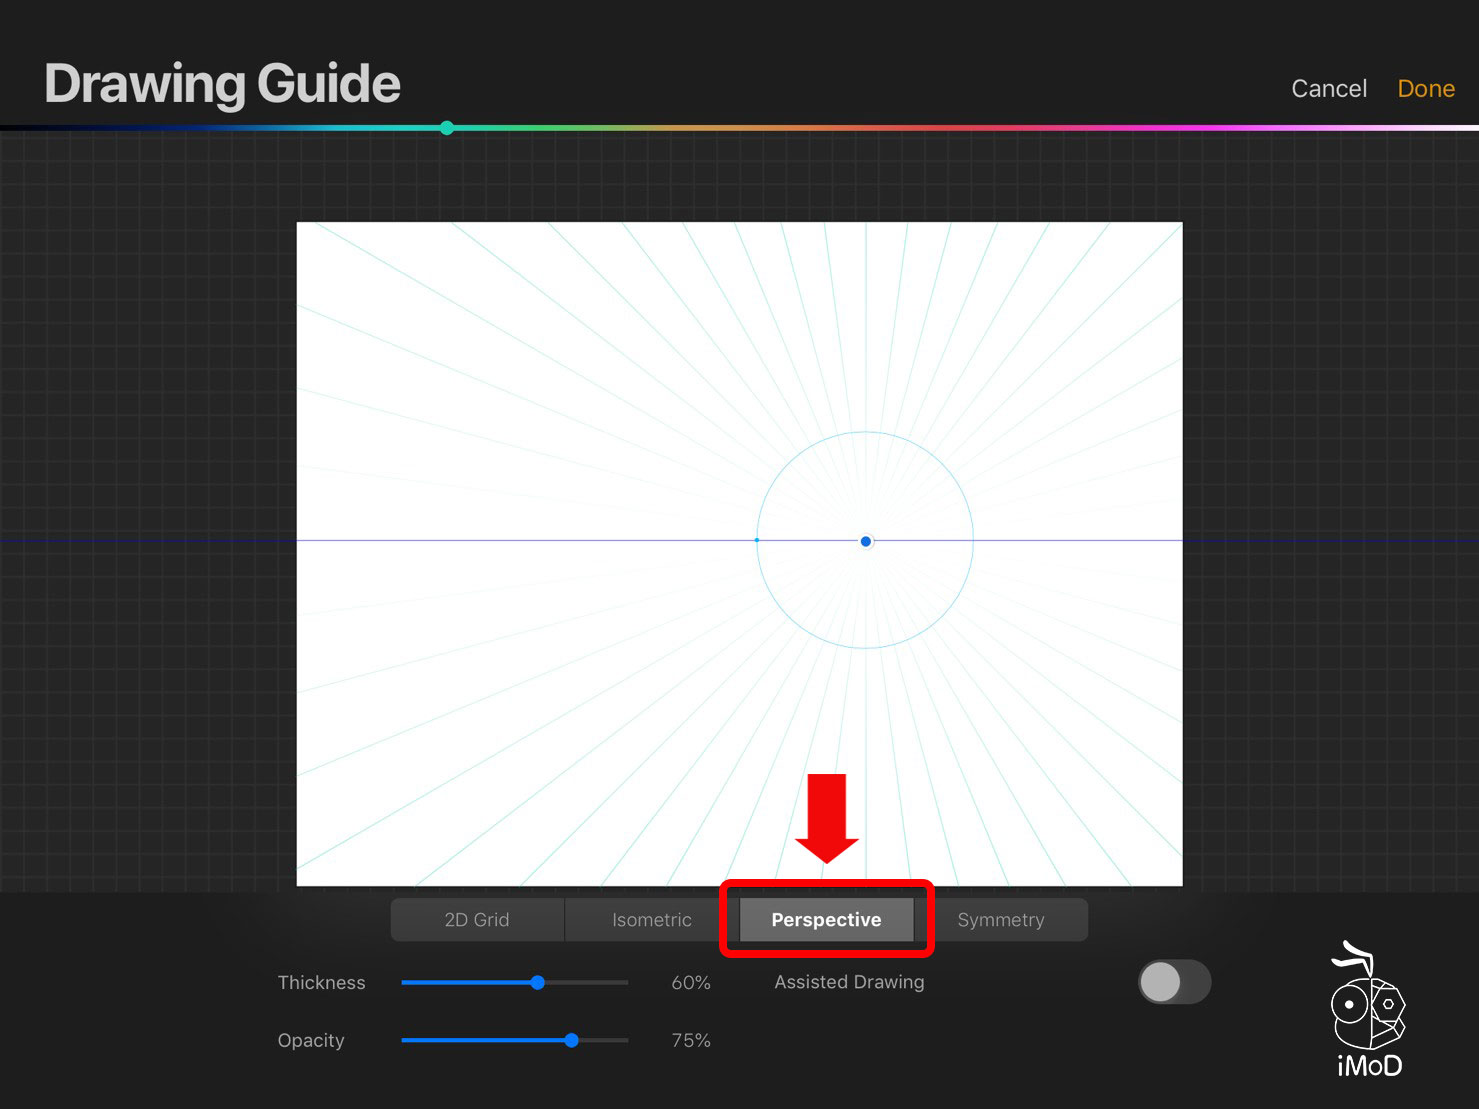Click the Thickness slider handle

[x=538, y=983]
